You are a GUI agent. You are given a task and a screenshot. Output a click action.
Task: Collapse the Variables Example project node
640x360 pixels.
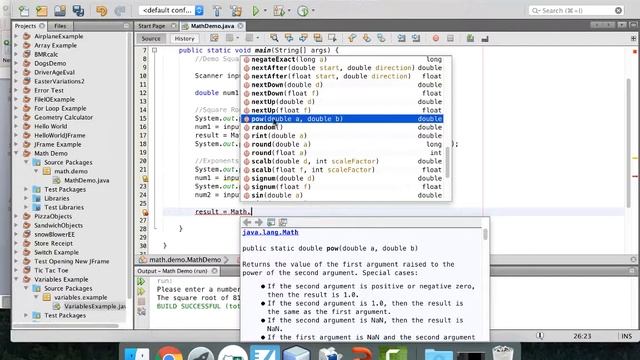17,280
